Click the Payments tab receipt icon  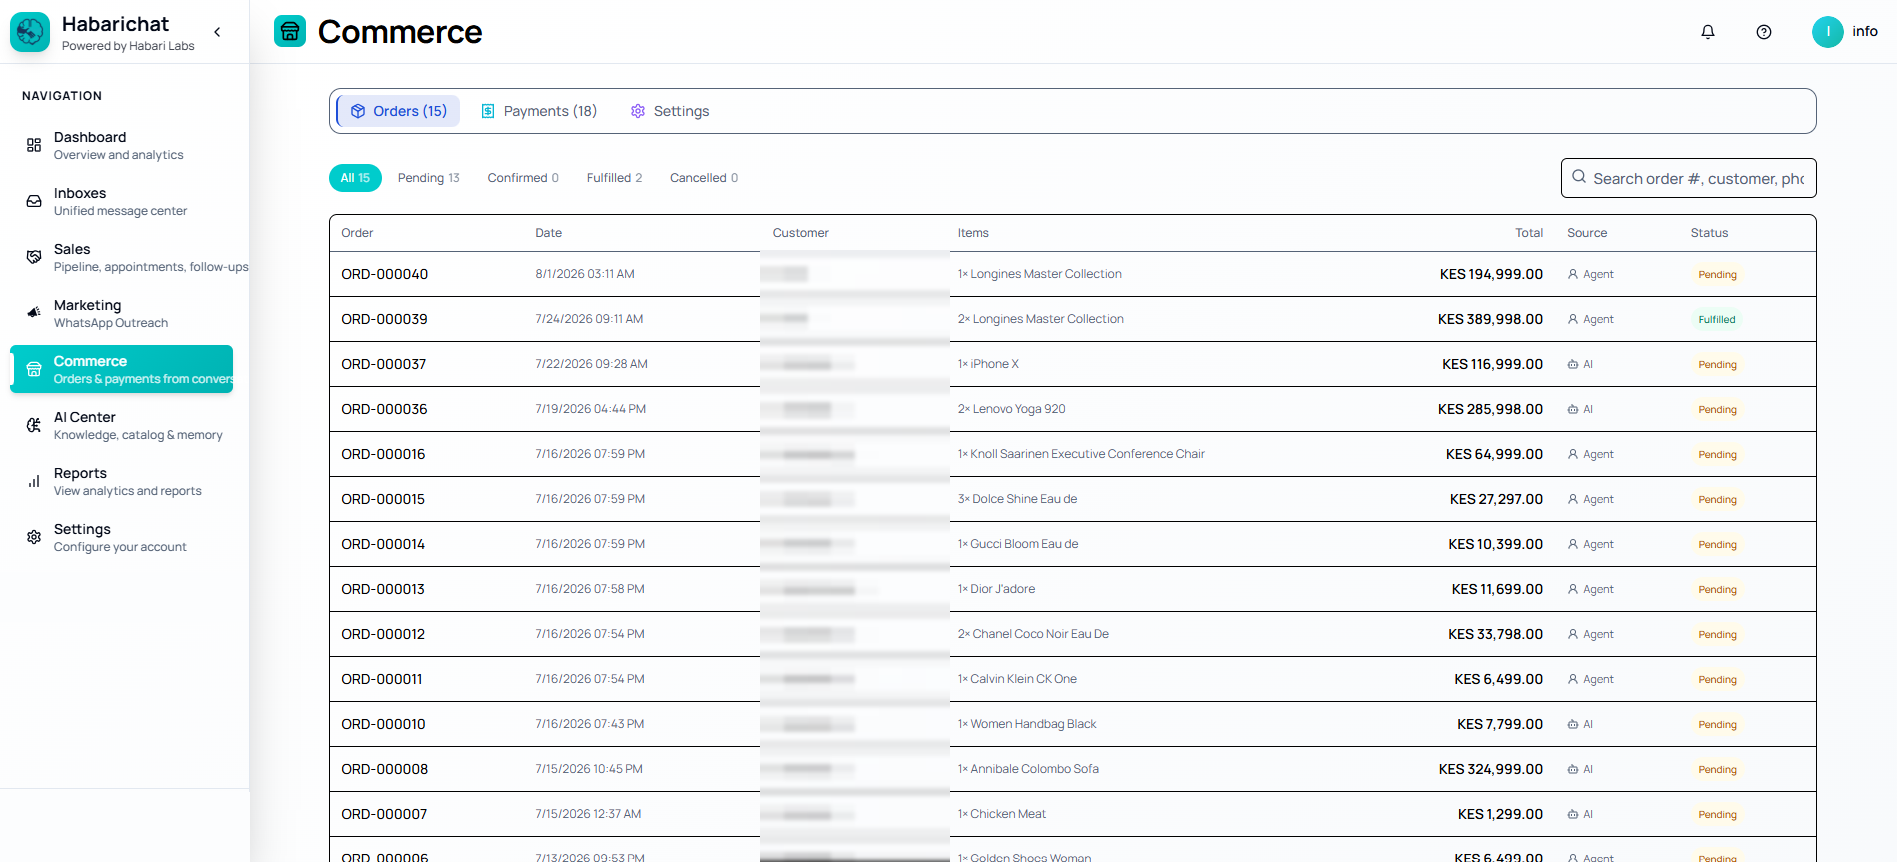click(488, 111)
